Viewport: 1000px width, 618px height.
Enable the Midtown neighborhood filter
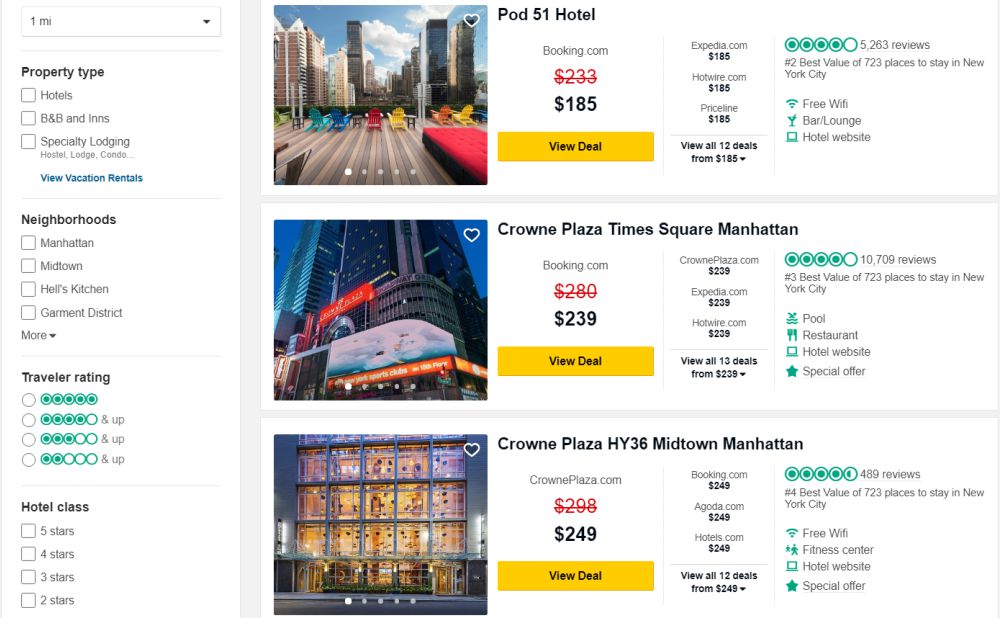point(29,266)
